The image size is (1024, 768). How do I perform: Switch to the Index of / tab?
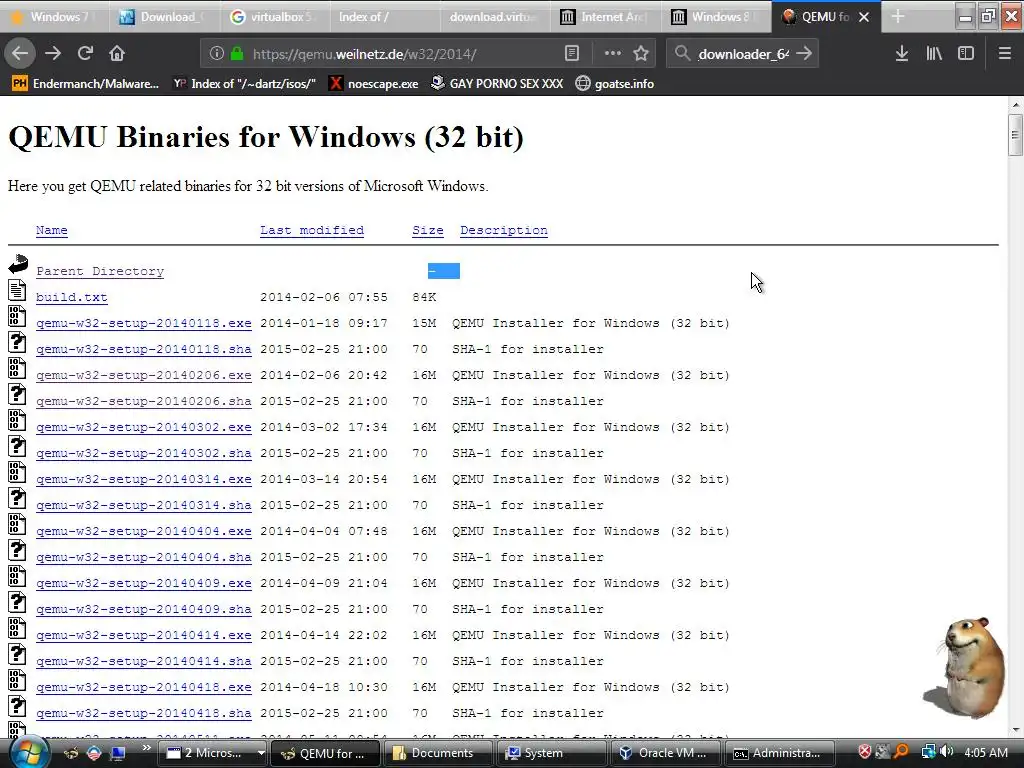383,17
